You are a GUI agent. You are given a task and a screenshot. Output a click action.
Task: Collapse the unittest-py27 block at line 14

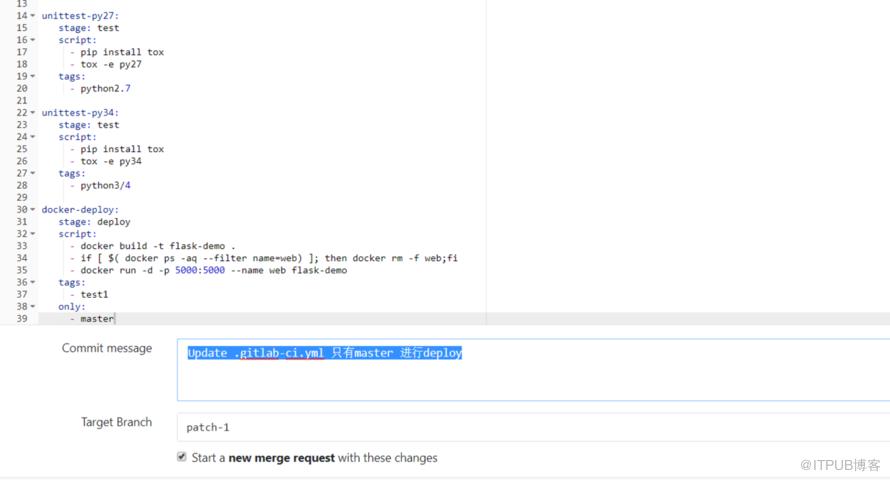(x=32, y=16)
